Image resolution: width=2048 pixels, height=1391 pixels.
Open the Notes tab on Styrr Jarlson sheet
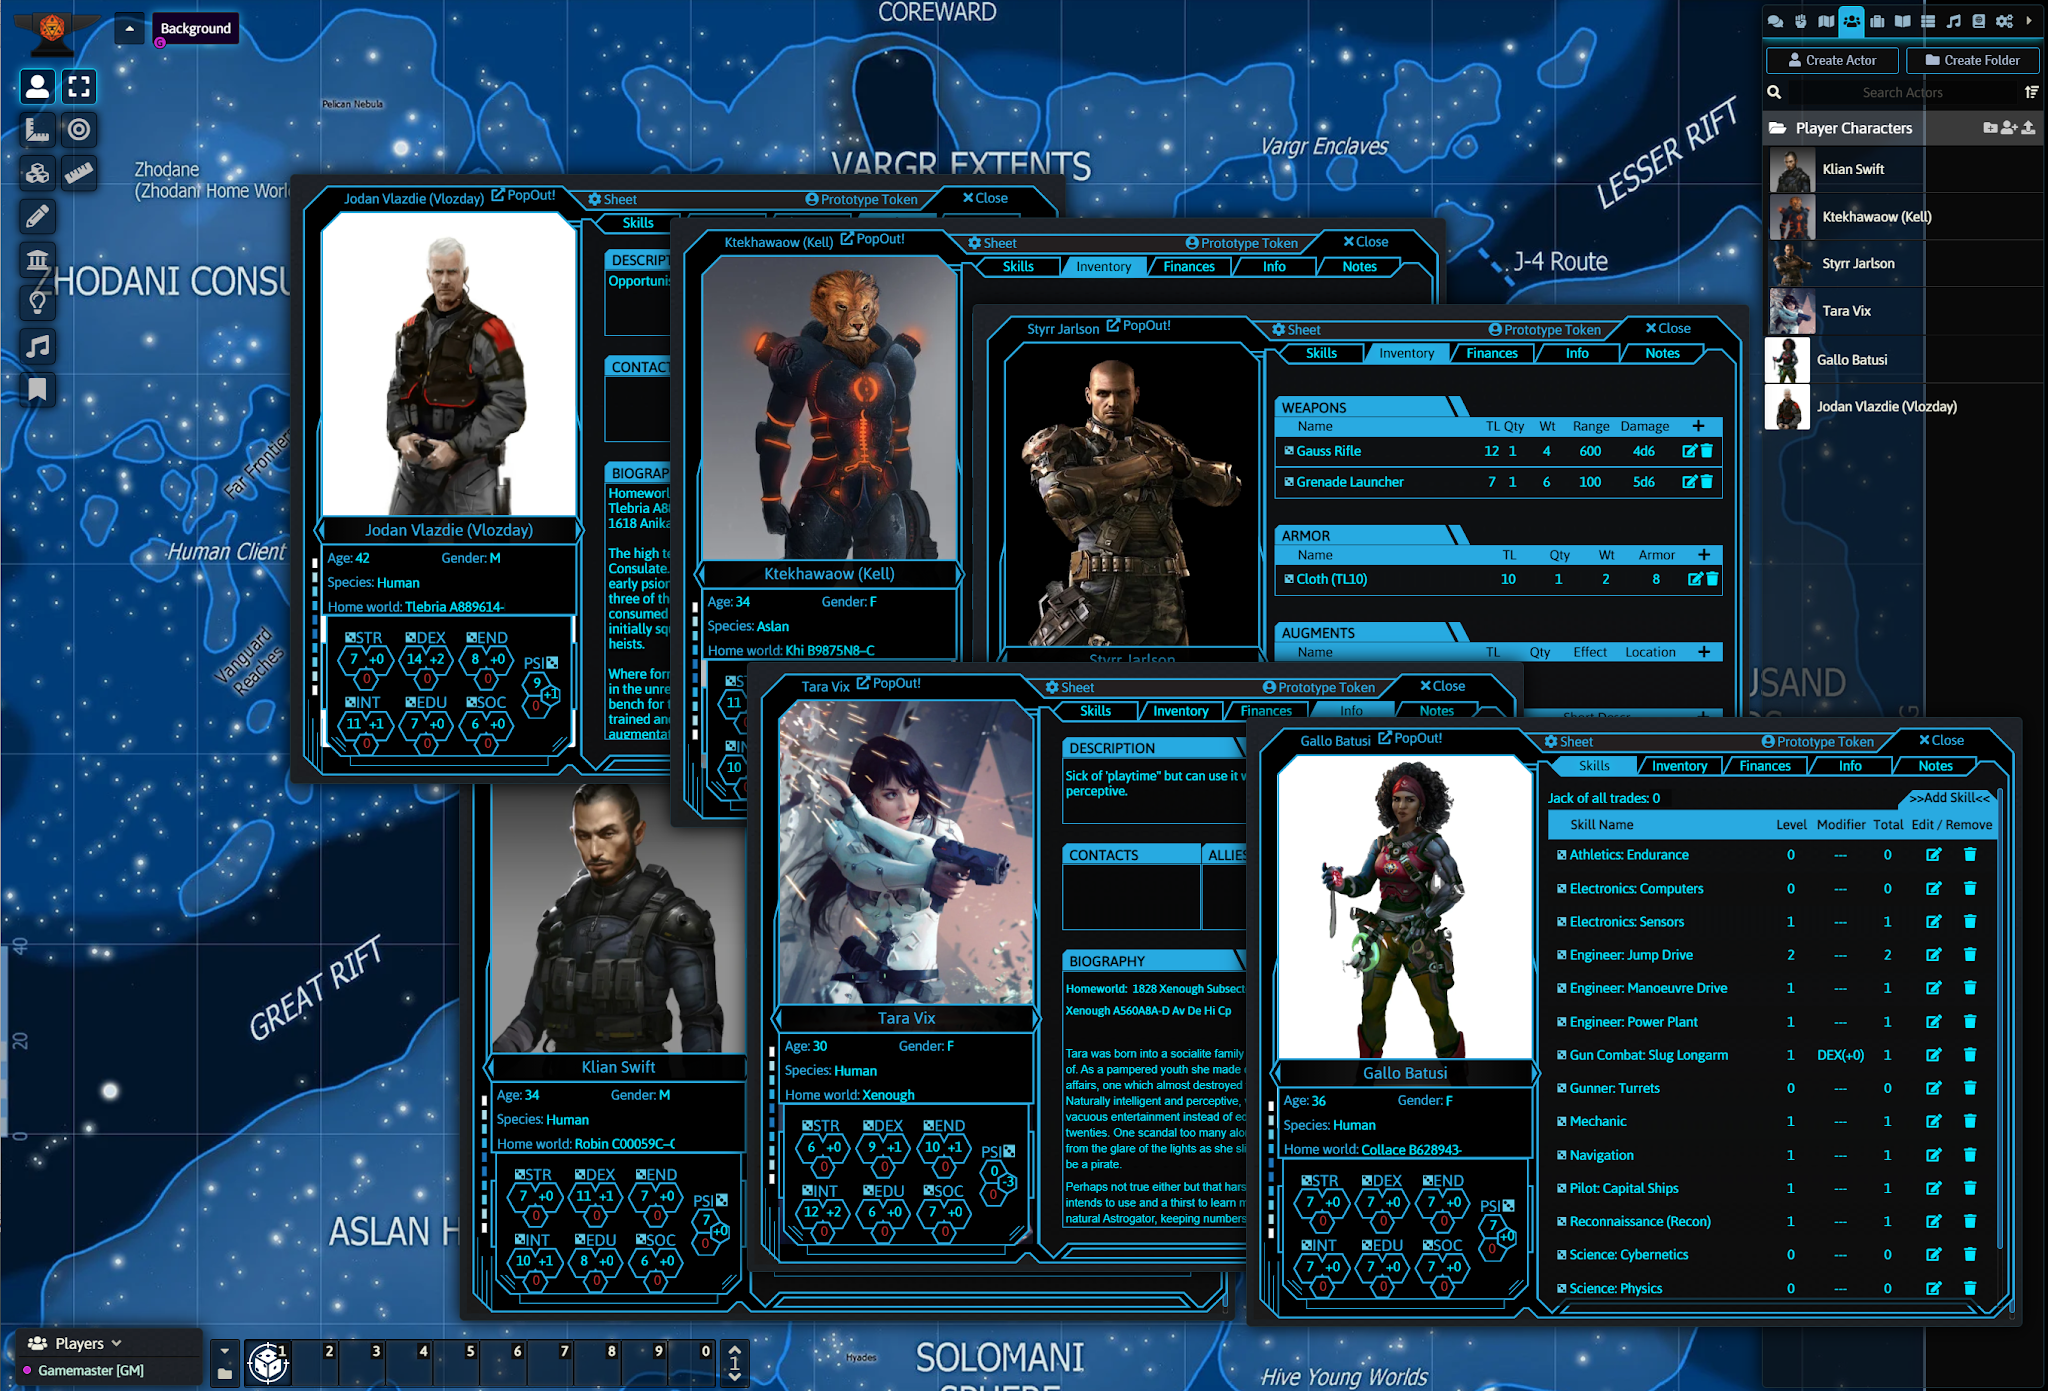[1662, 353]
